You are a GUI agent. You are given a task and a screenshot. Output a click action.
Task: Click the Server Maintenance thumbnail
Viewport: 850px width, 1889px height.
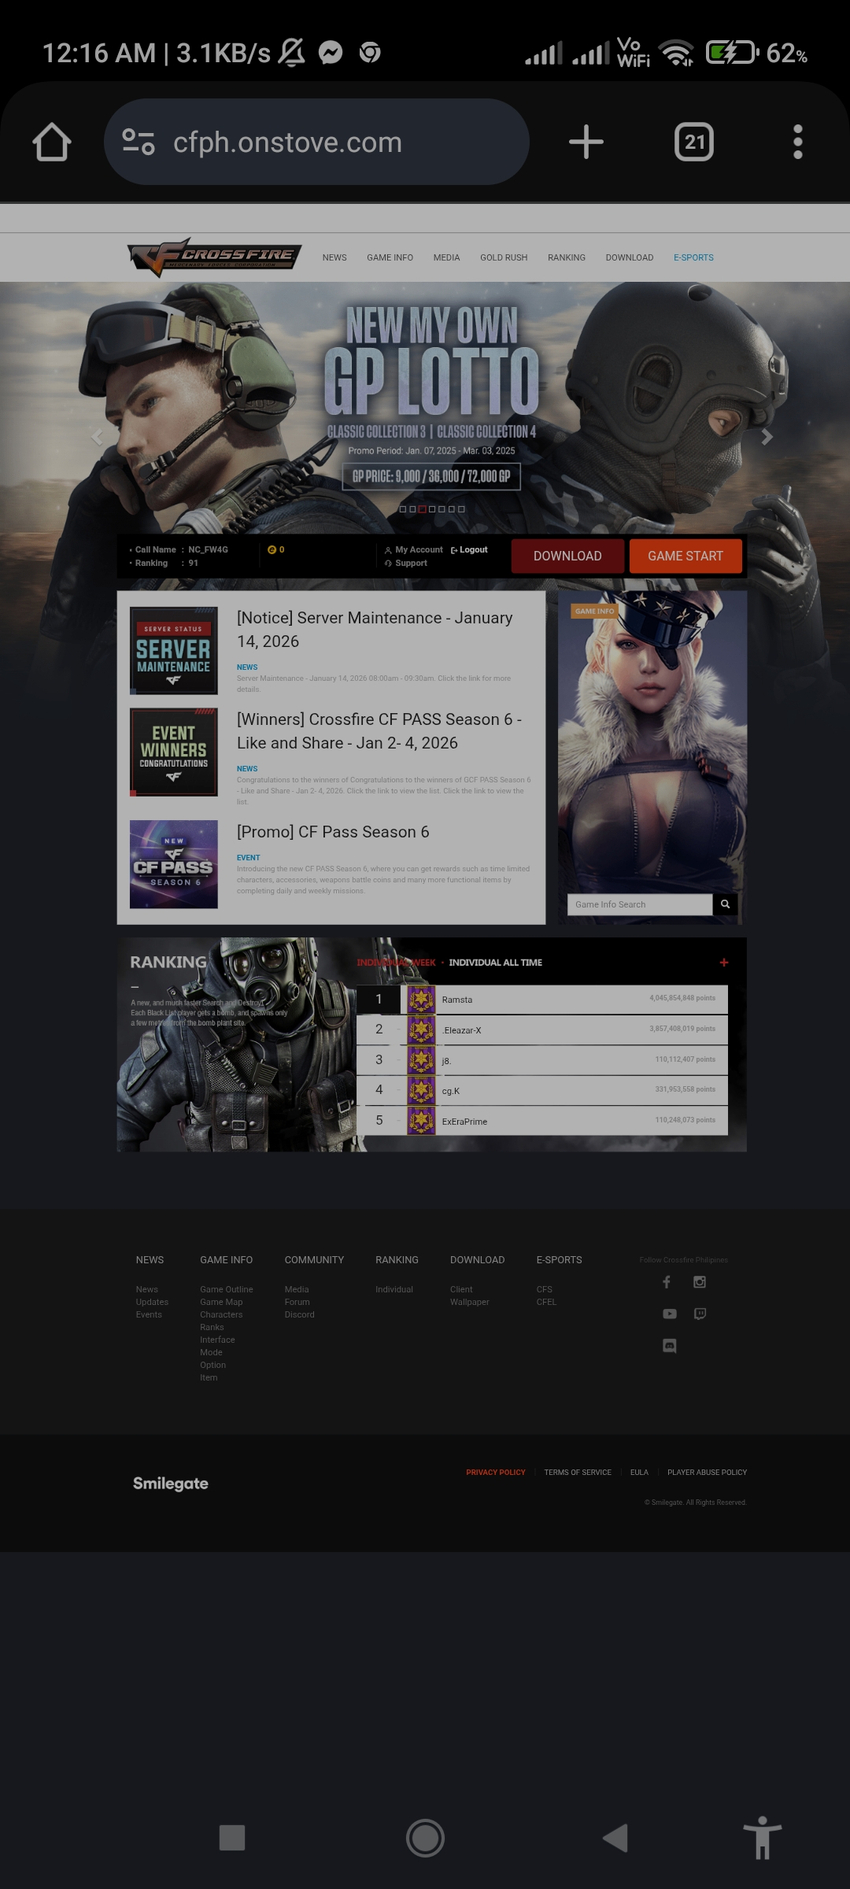174,651
